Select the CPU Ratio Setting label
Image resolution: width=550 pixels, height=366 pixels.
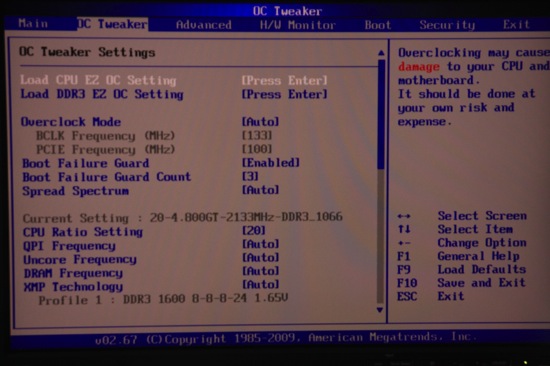tap(83, 232)
